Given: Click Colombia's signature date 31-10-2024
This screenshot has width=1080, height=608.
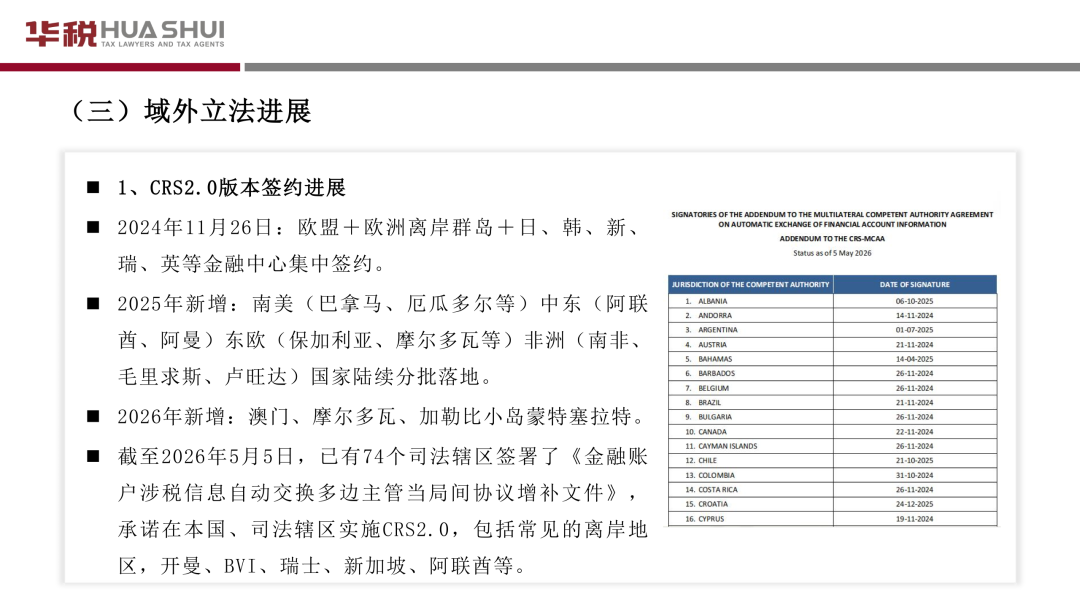Looking at the screenshot, I should (915, 475).
